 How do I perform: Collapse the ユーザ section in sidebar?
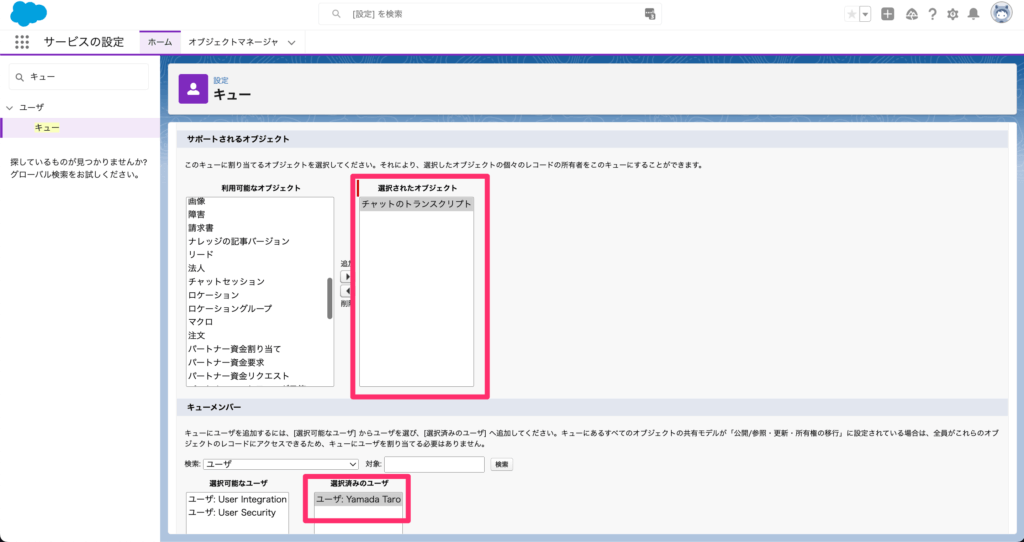coord(10,107)
